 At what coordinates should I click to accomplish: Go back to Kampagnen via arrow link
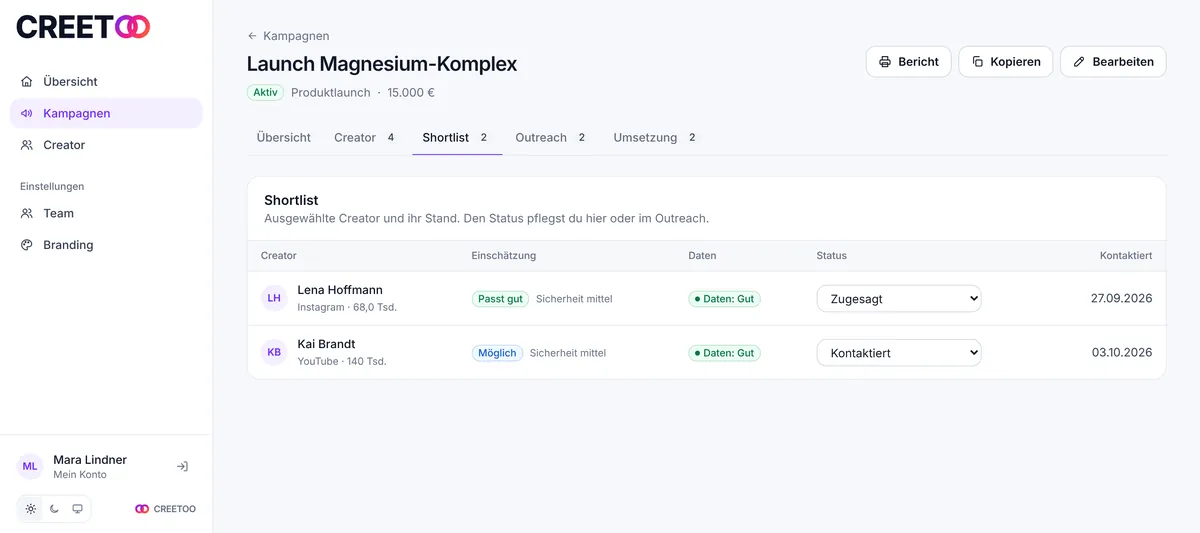tap(288, 36)
